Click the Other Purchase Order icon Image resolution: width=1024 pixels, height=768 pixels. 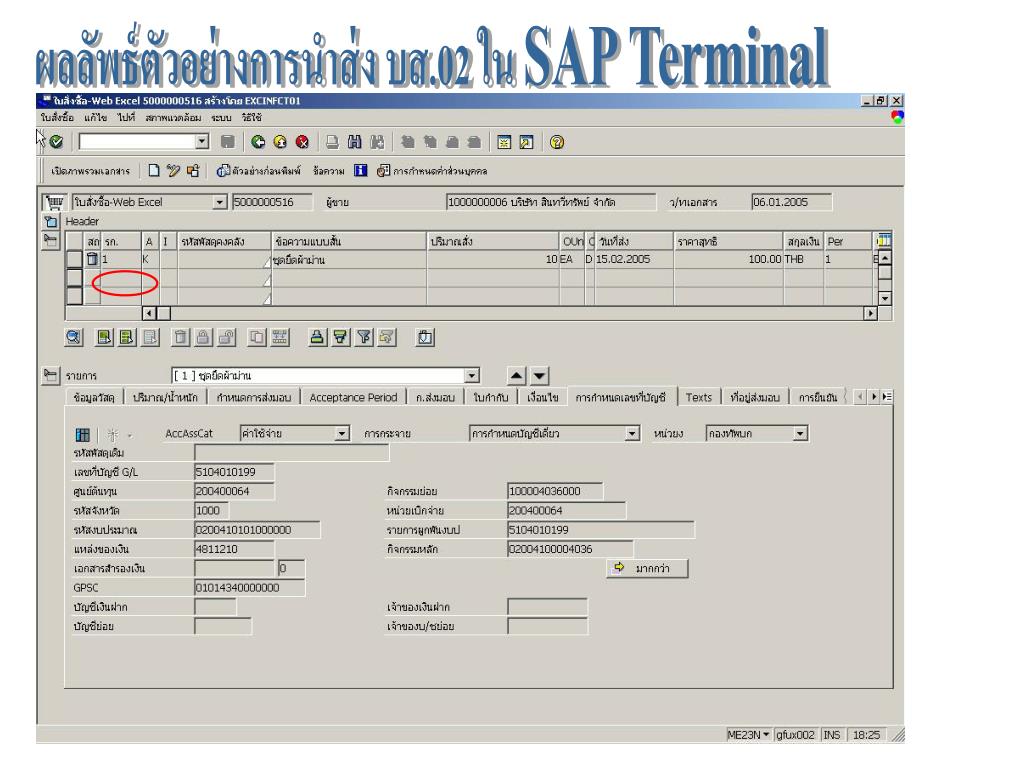click(x=193, y=170)
